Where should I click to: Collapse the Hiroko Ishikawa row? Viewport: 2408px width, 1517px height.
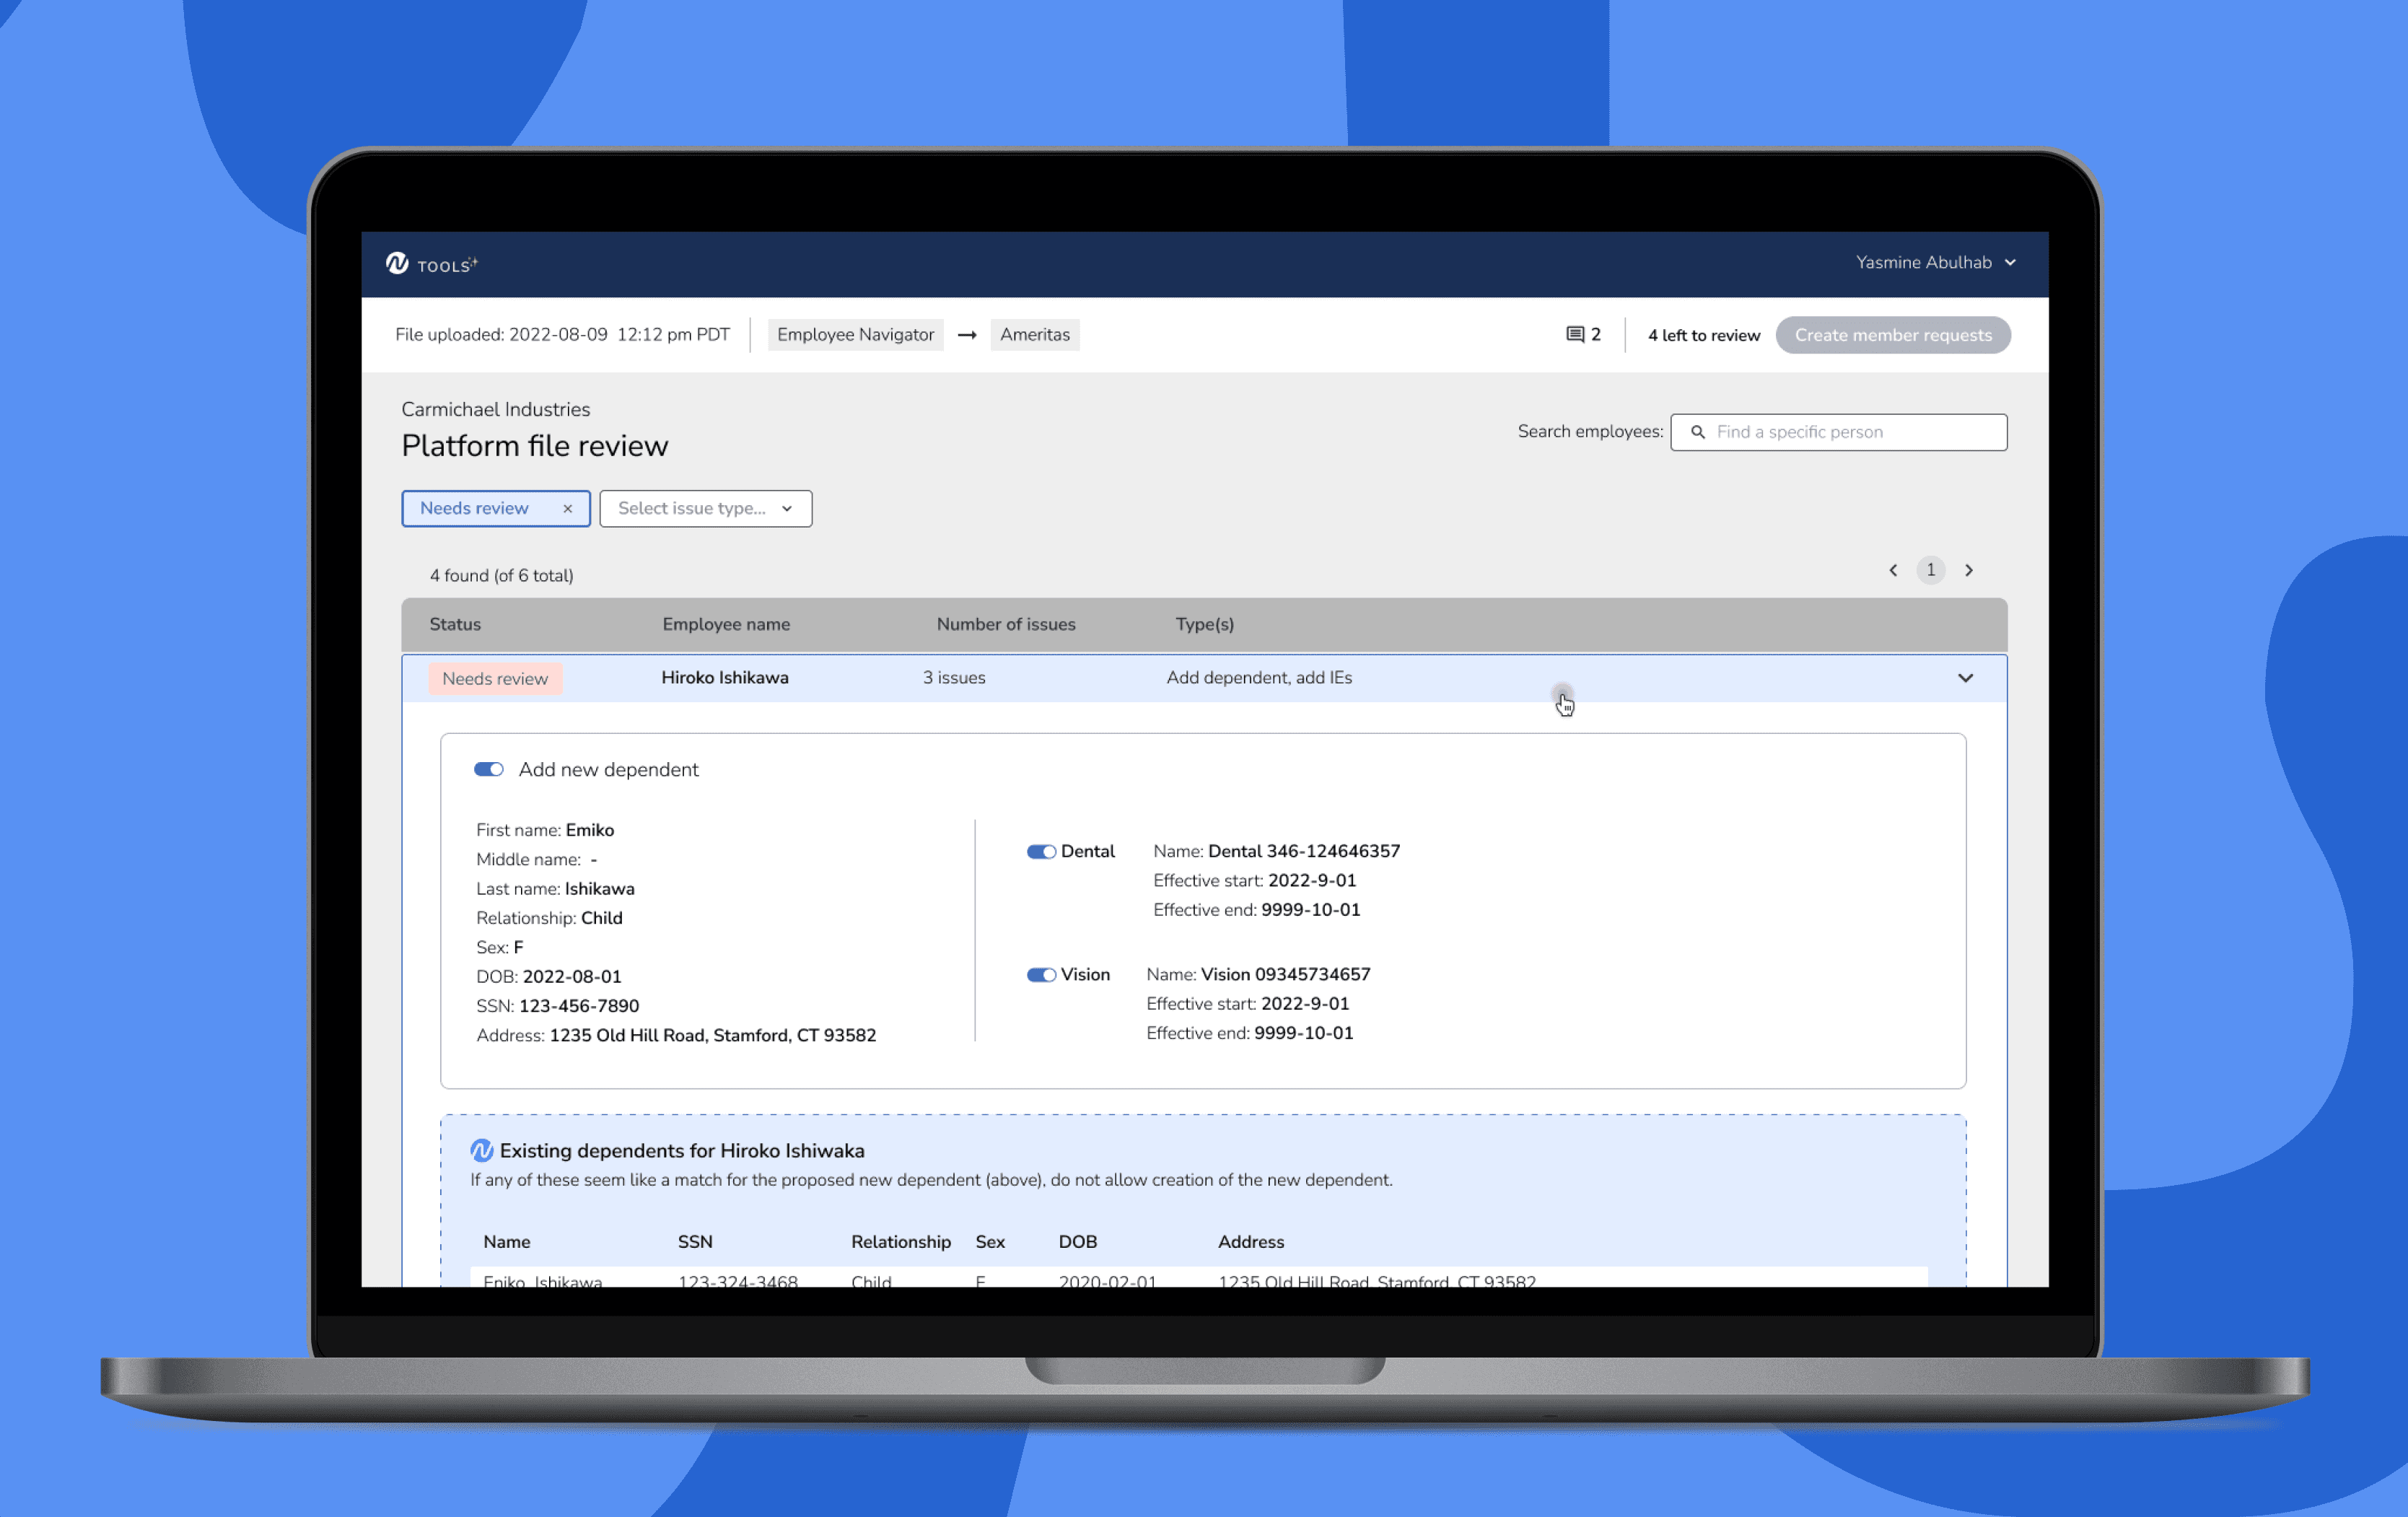1965,678
